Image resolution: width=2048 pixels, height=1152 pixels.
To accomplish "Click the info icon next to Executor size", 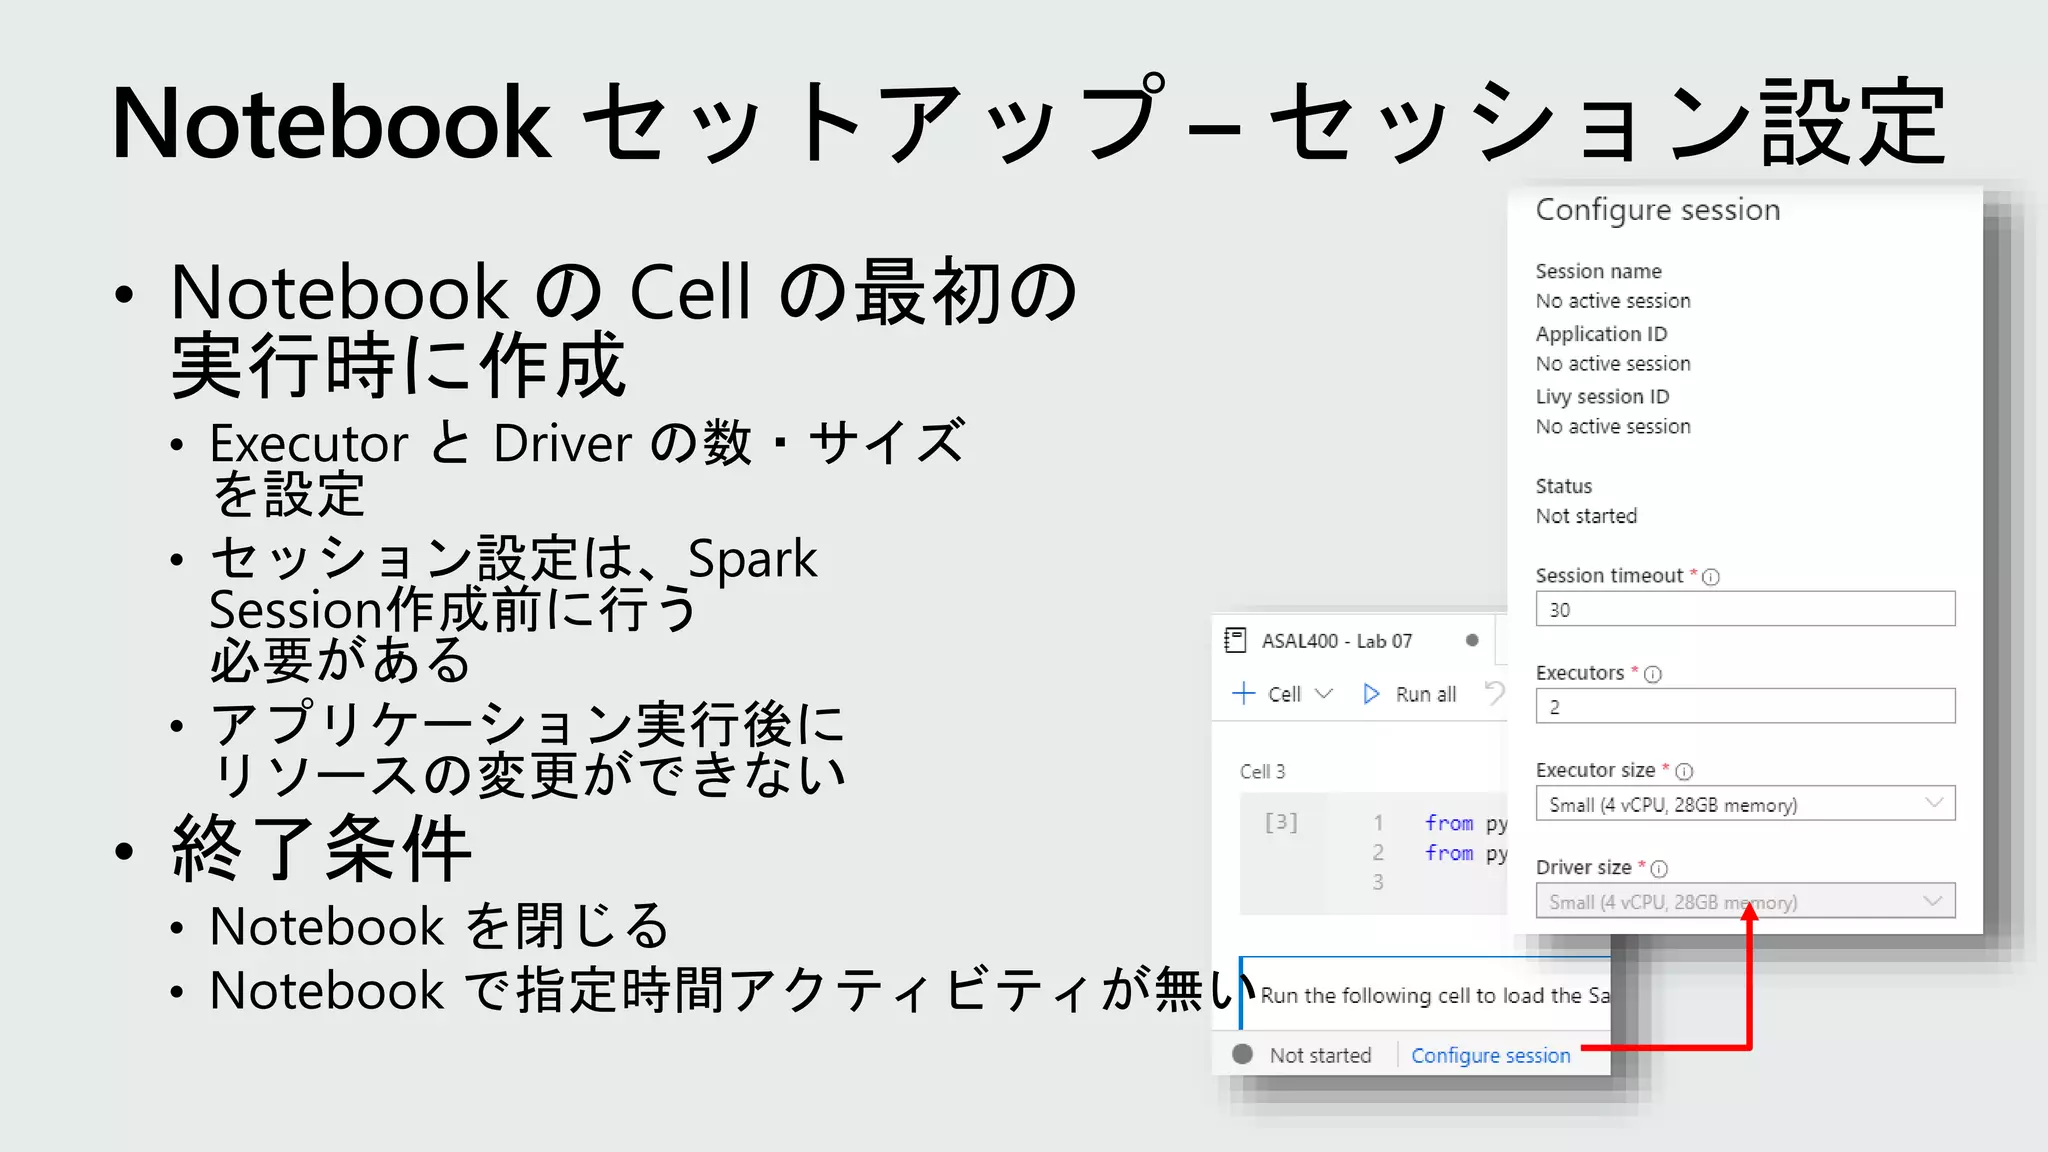I will point(1684,771).
